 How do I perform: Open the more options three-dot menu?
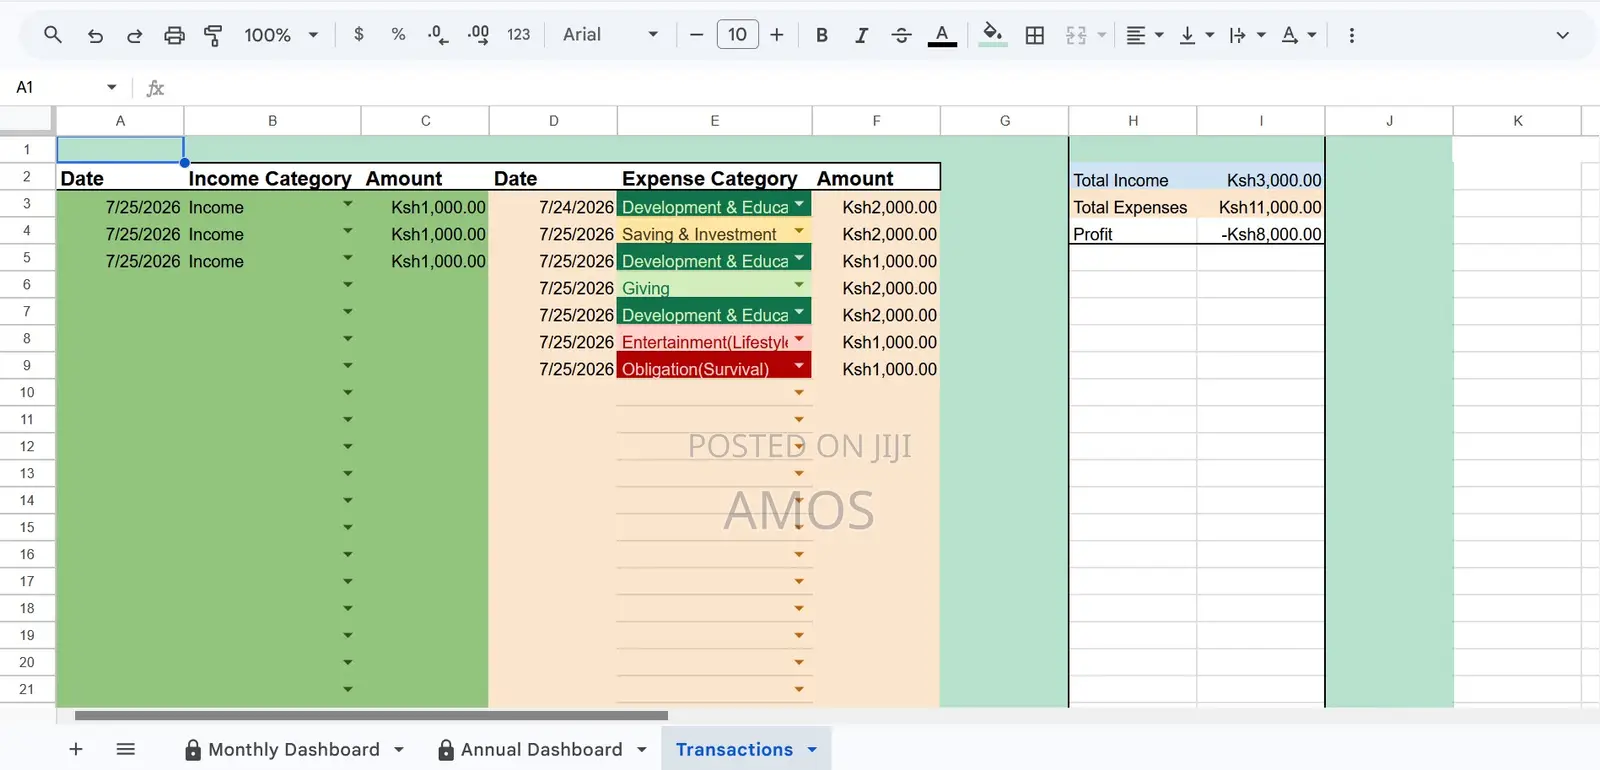1352,35
